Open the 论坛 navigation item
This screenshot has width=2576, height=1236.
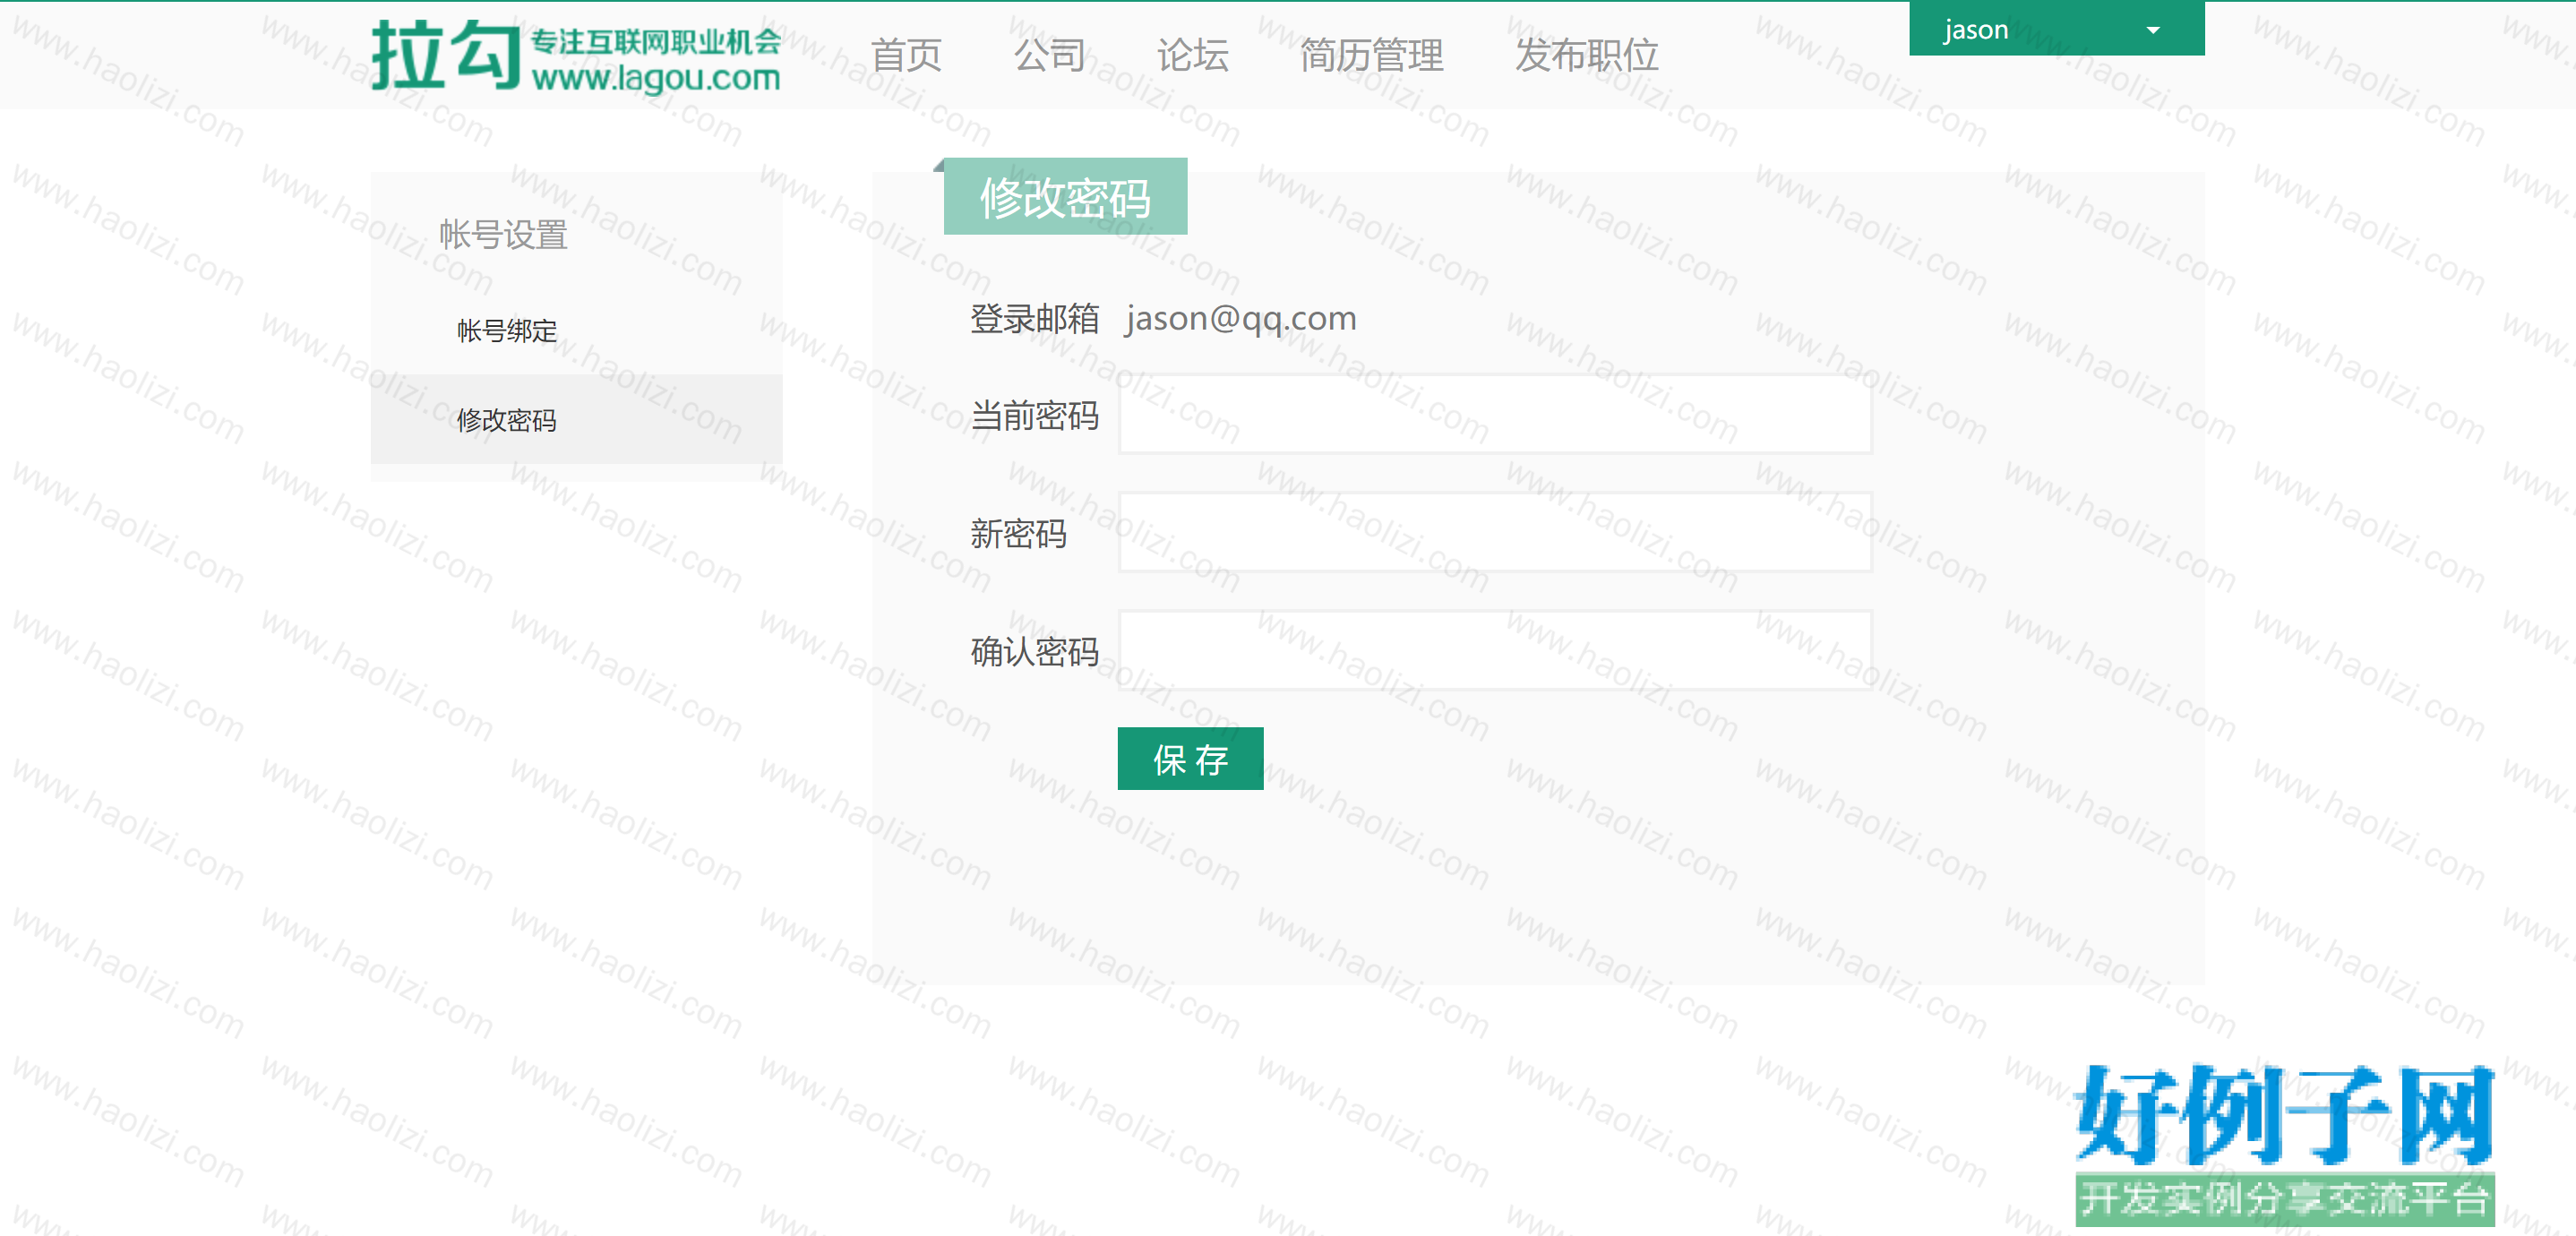(1192, 55)
